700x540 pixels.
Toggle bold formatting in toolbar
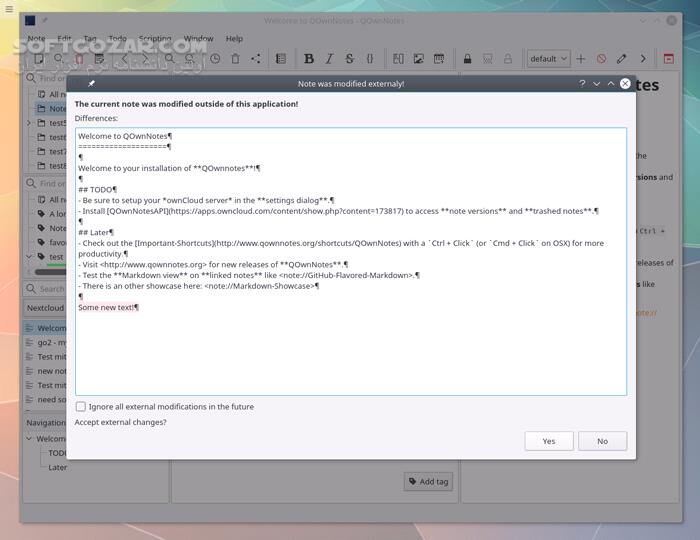(x=308, y=59)
